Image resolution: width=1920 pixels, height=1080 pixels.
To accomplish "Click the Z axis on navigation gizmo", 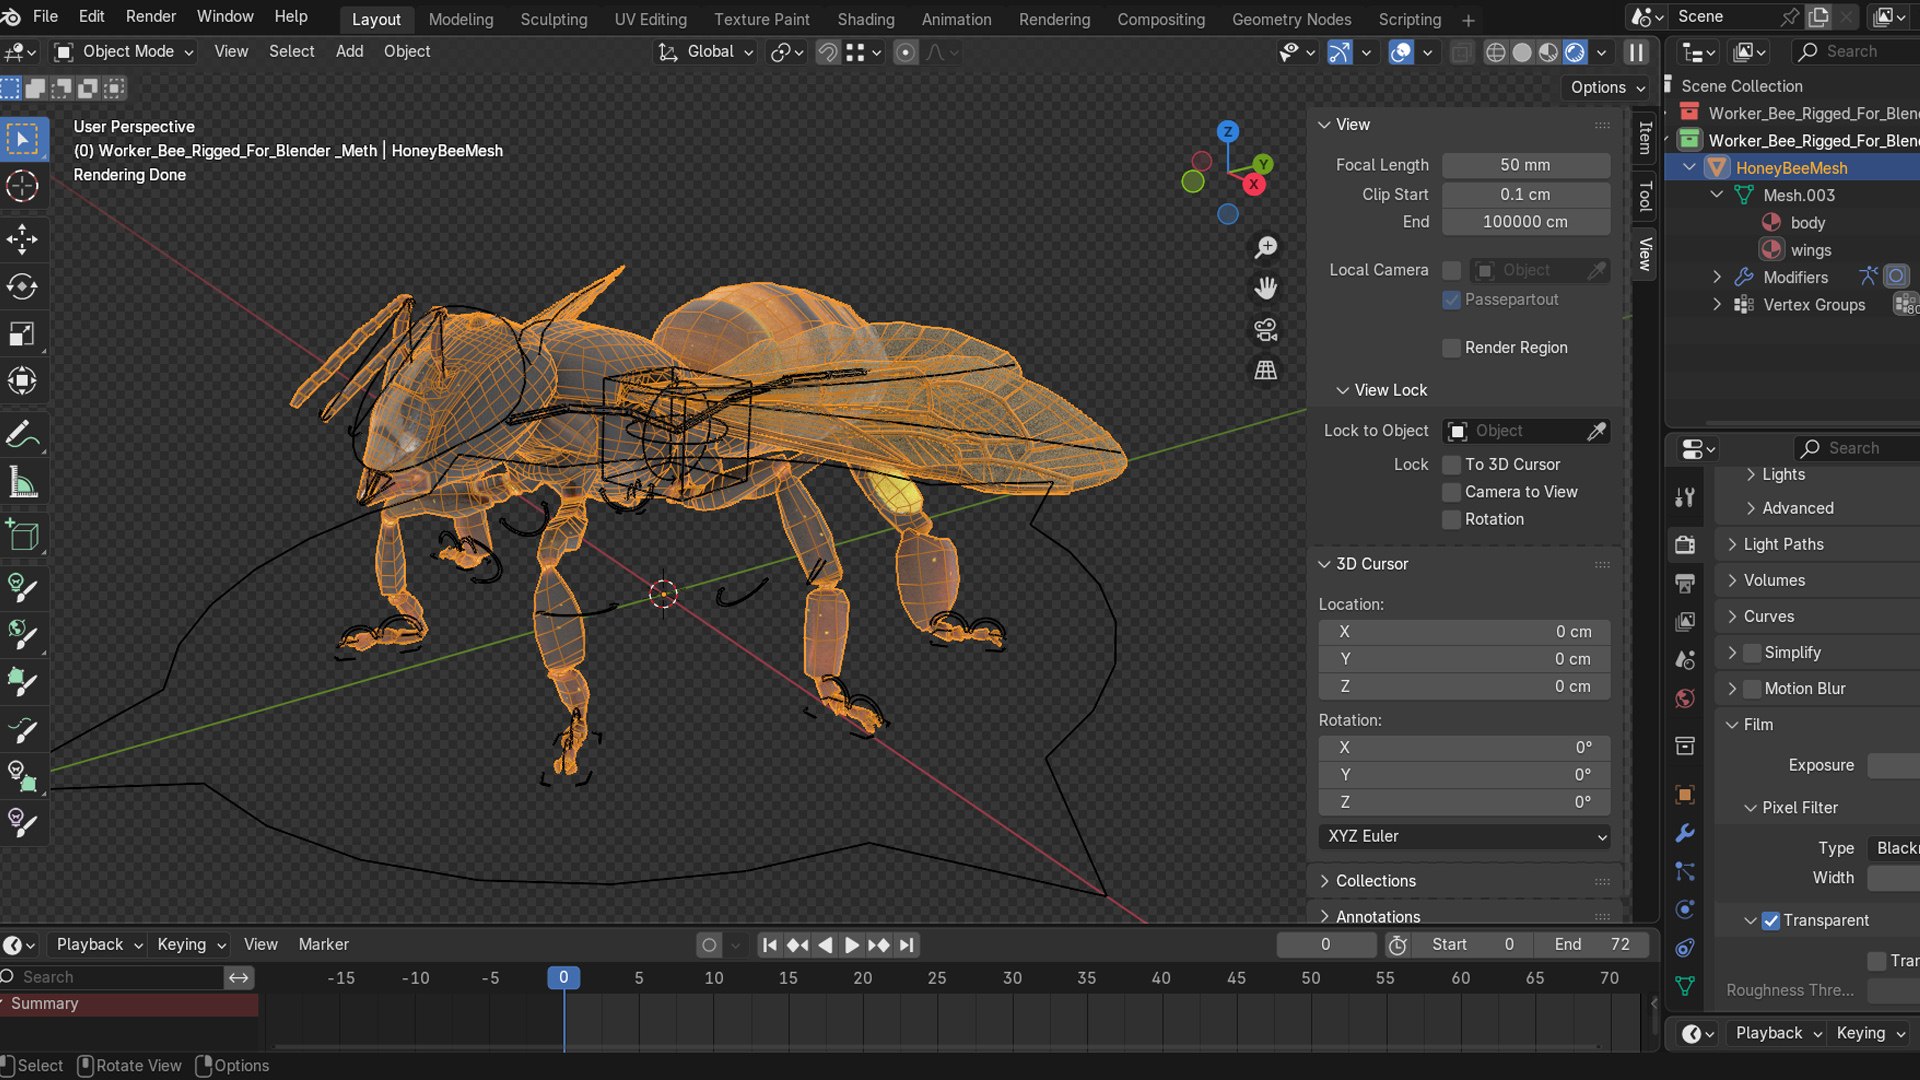I will pyautogui.click(x=1228, y=131).
